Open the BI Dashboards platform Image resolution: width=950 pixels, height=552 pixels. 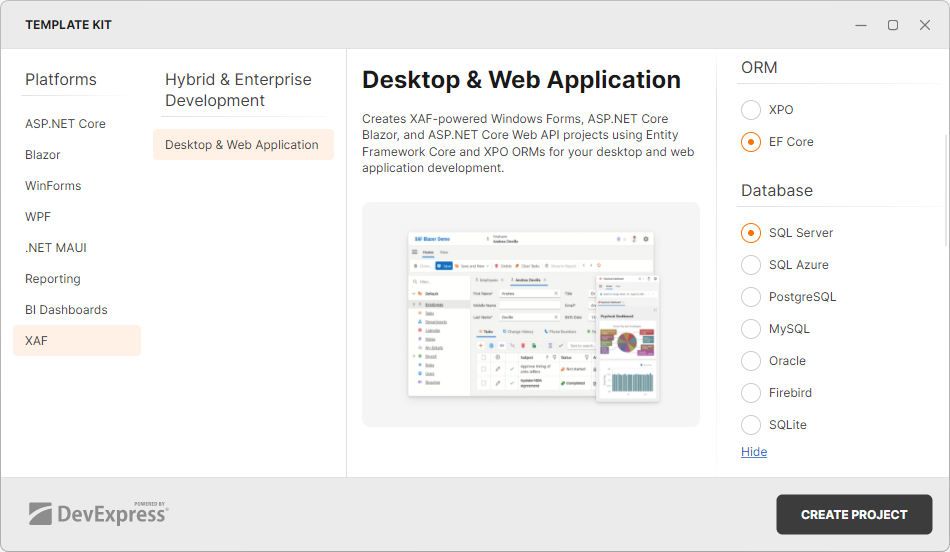tap(77, 310)
